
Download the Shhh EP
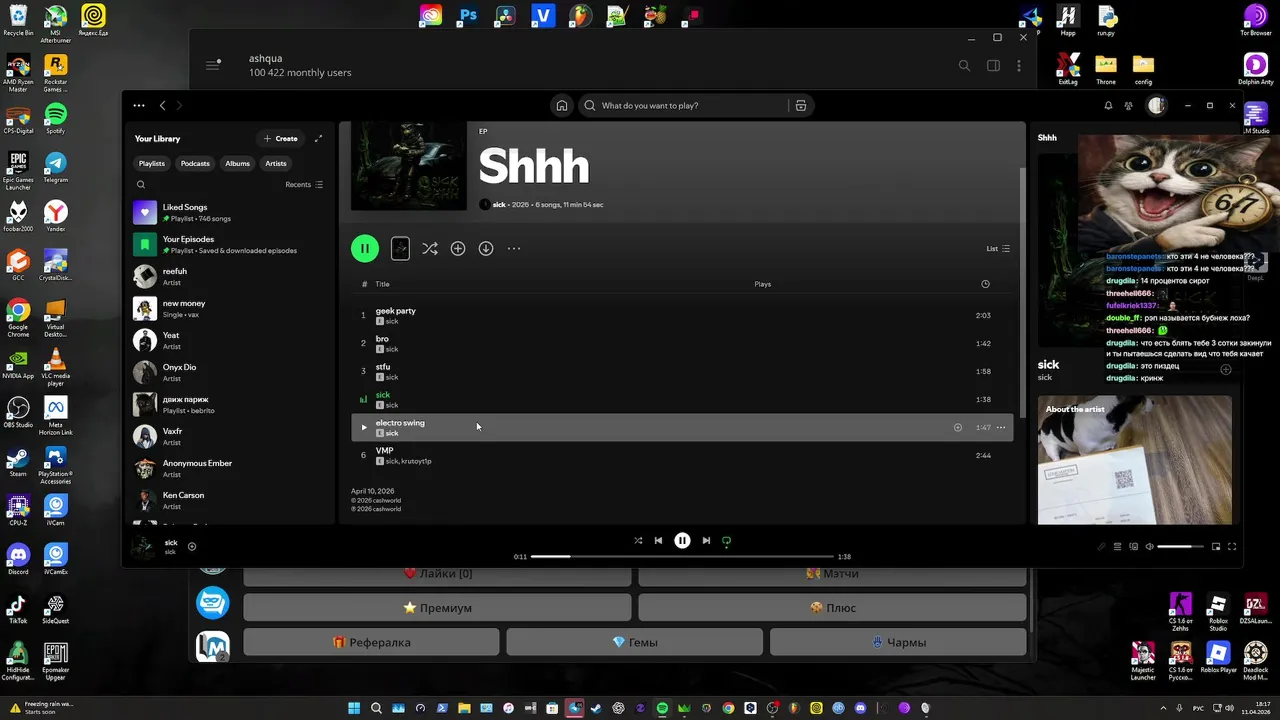(486, 248)
